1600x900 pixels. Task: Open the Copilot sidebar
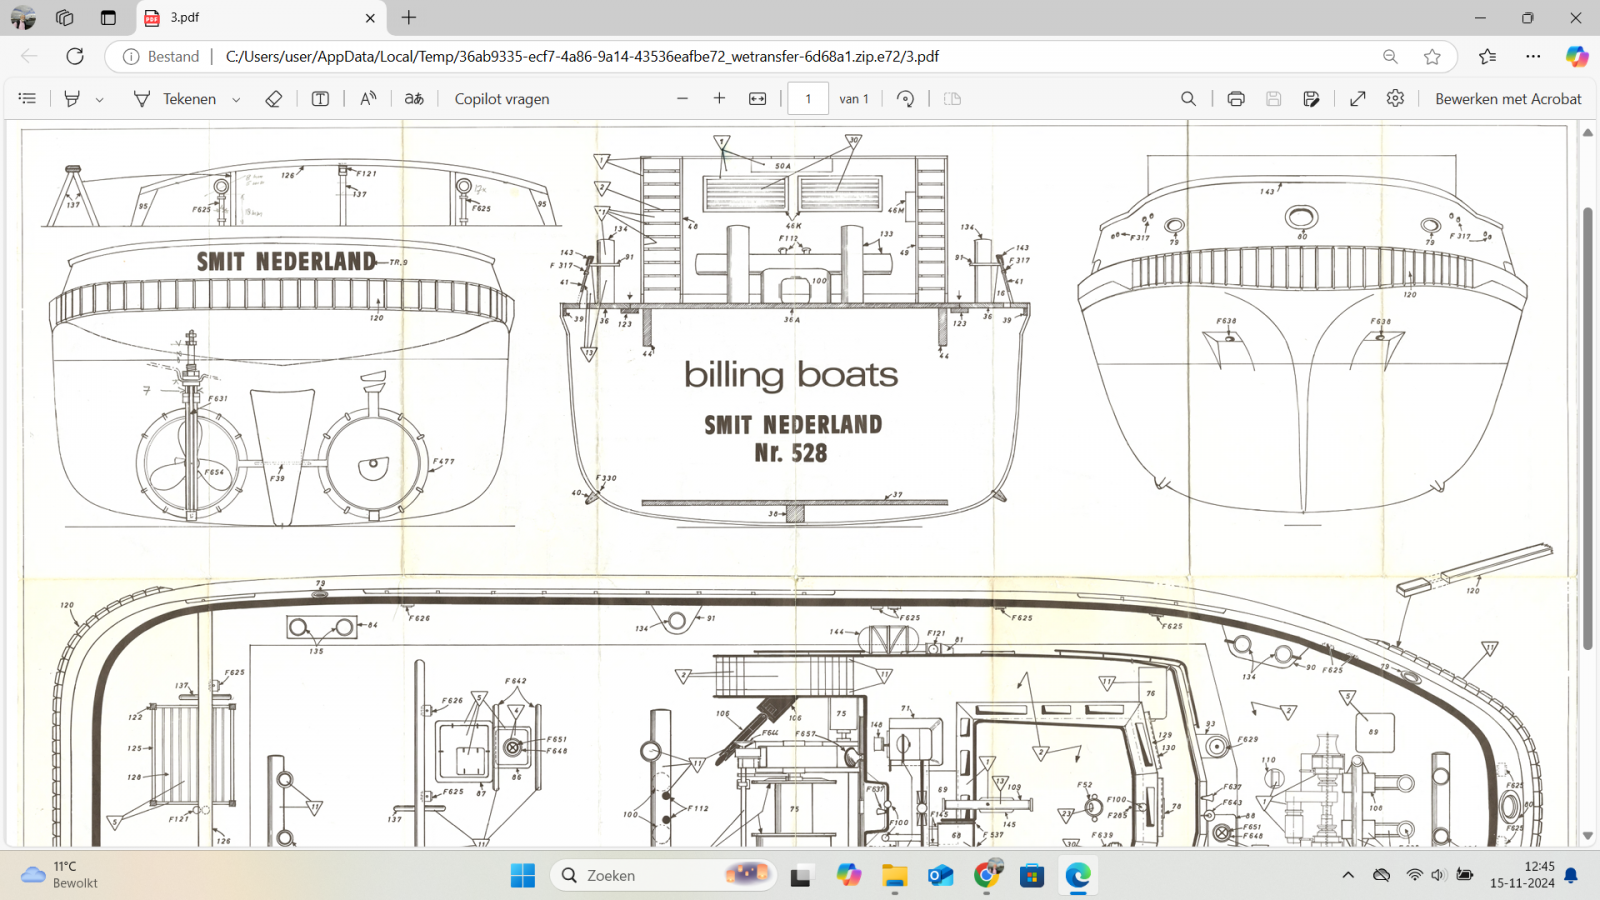pos(1577,56)
